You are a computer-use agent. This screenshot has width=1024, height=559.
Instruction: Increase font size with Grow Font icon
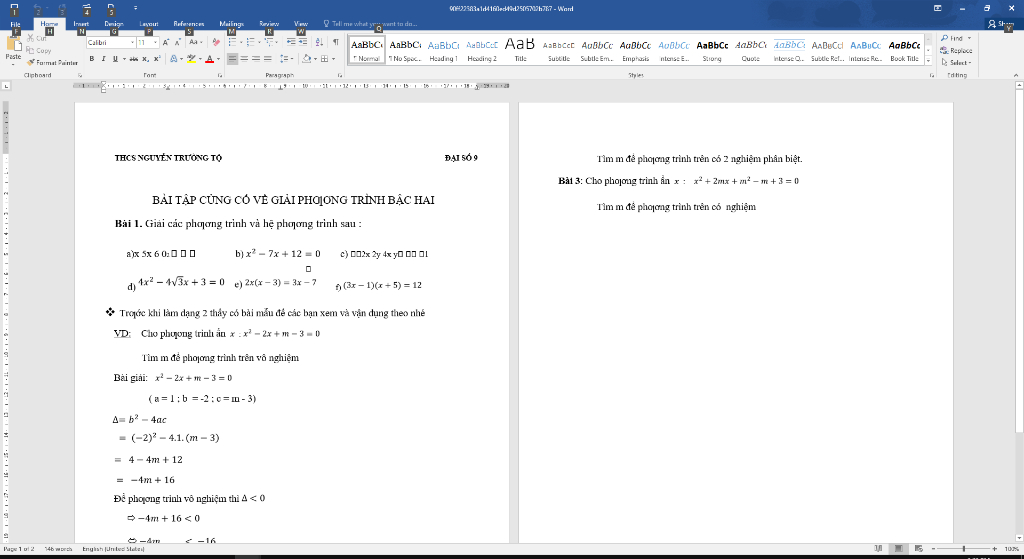click(166, 42)
